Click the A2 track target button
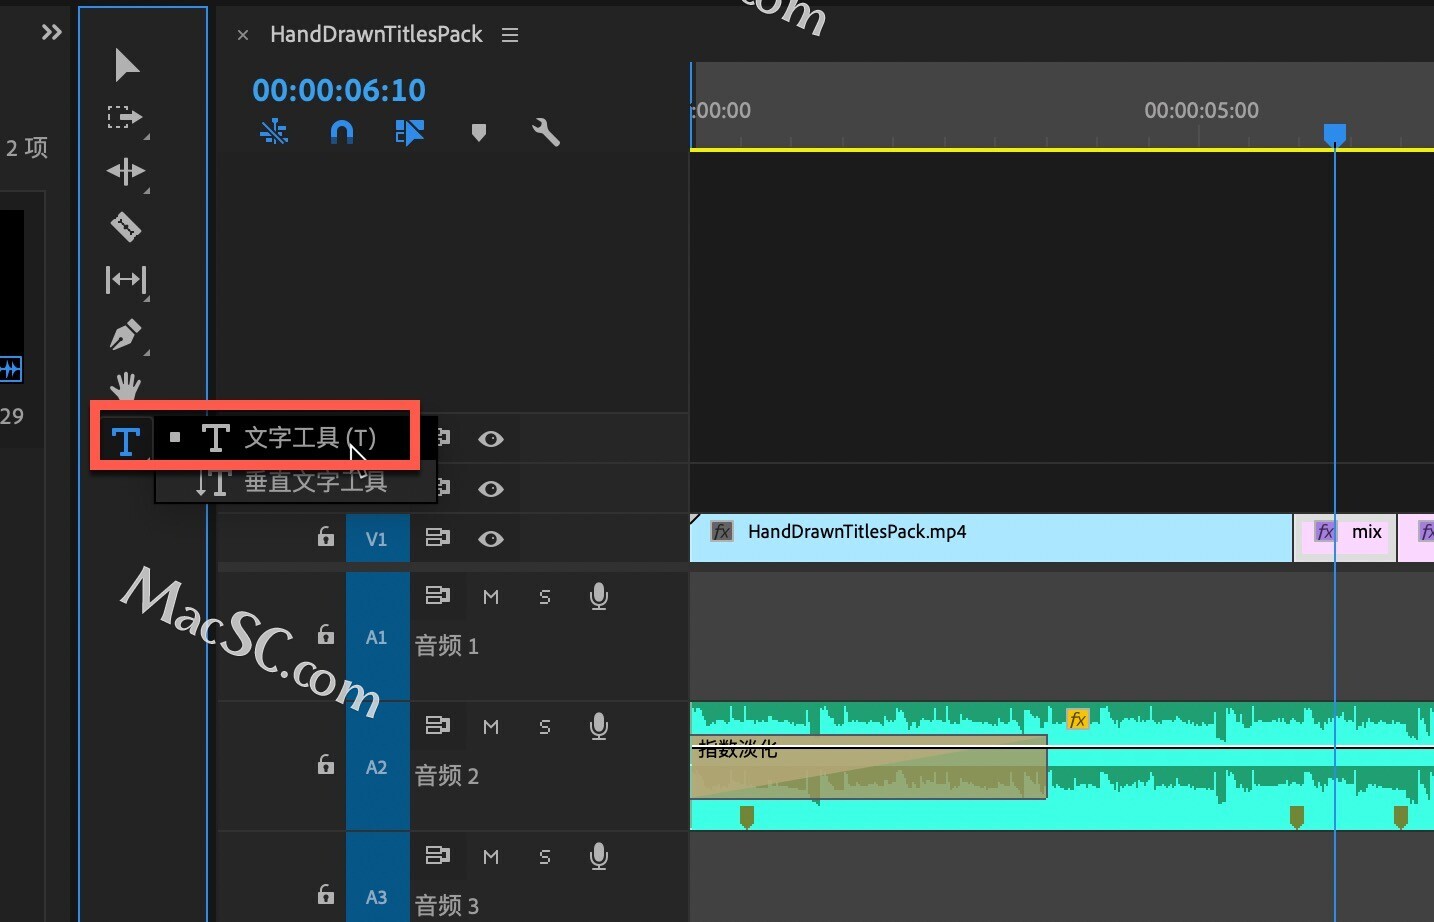The image size is (1434, 922). point(377,767)
